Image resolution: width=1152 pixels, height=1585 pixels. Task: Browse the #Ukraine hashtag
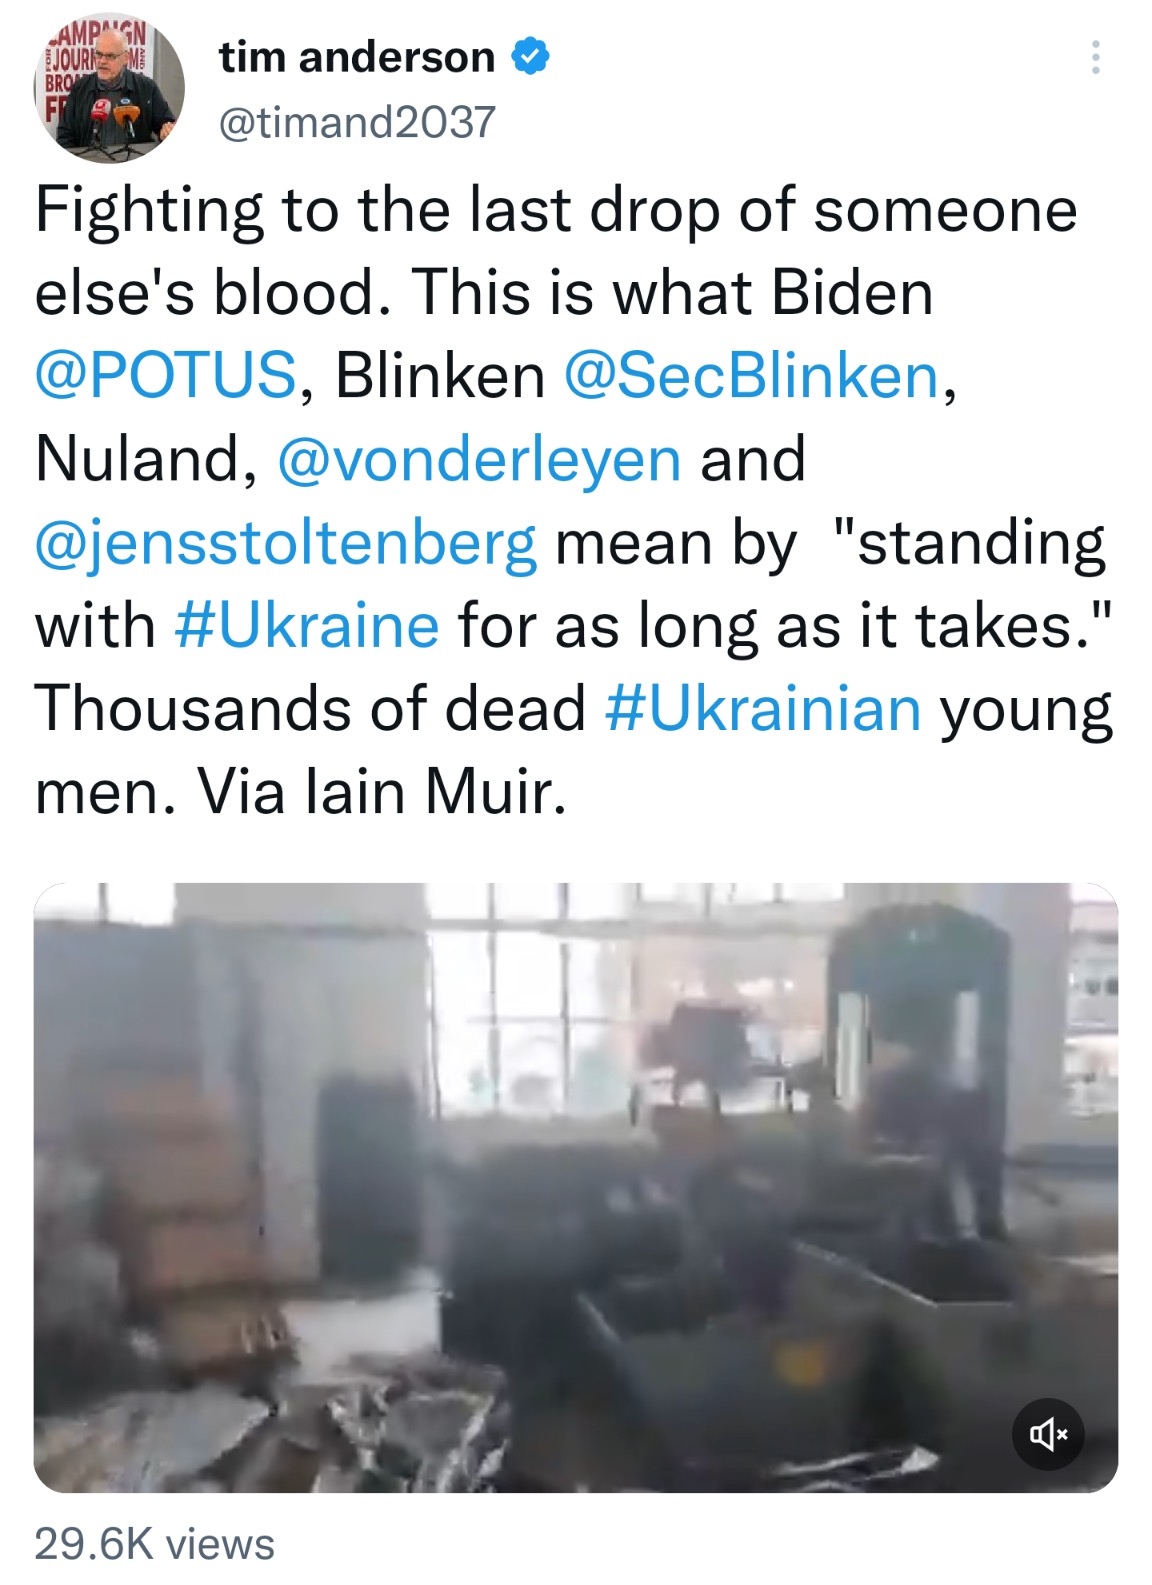coord(306,626)
